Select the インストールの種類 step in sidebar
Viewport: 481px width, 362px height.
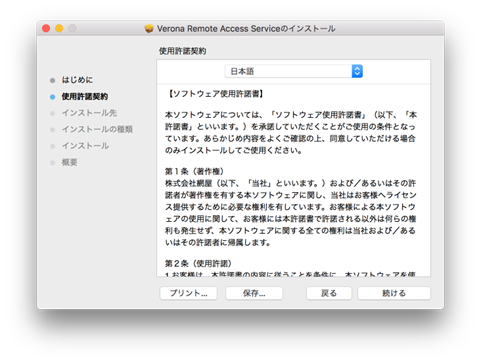(x=97, y=129)
